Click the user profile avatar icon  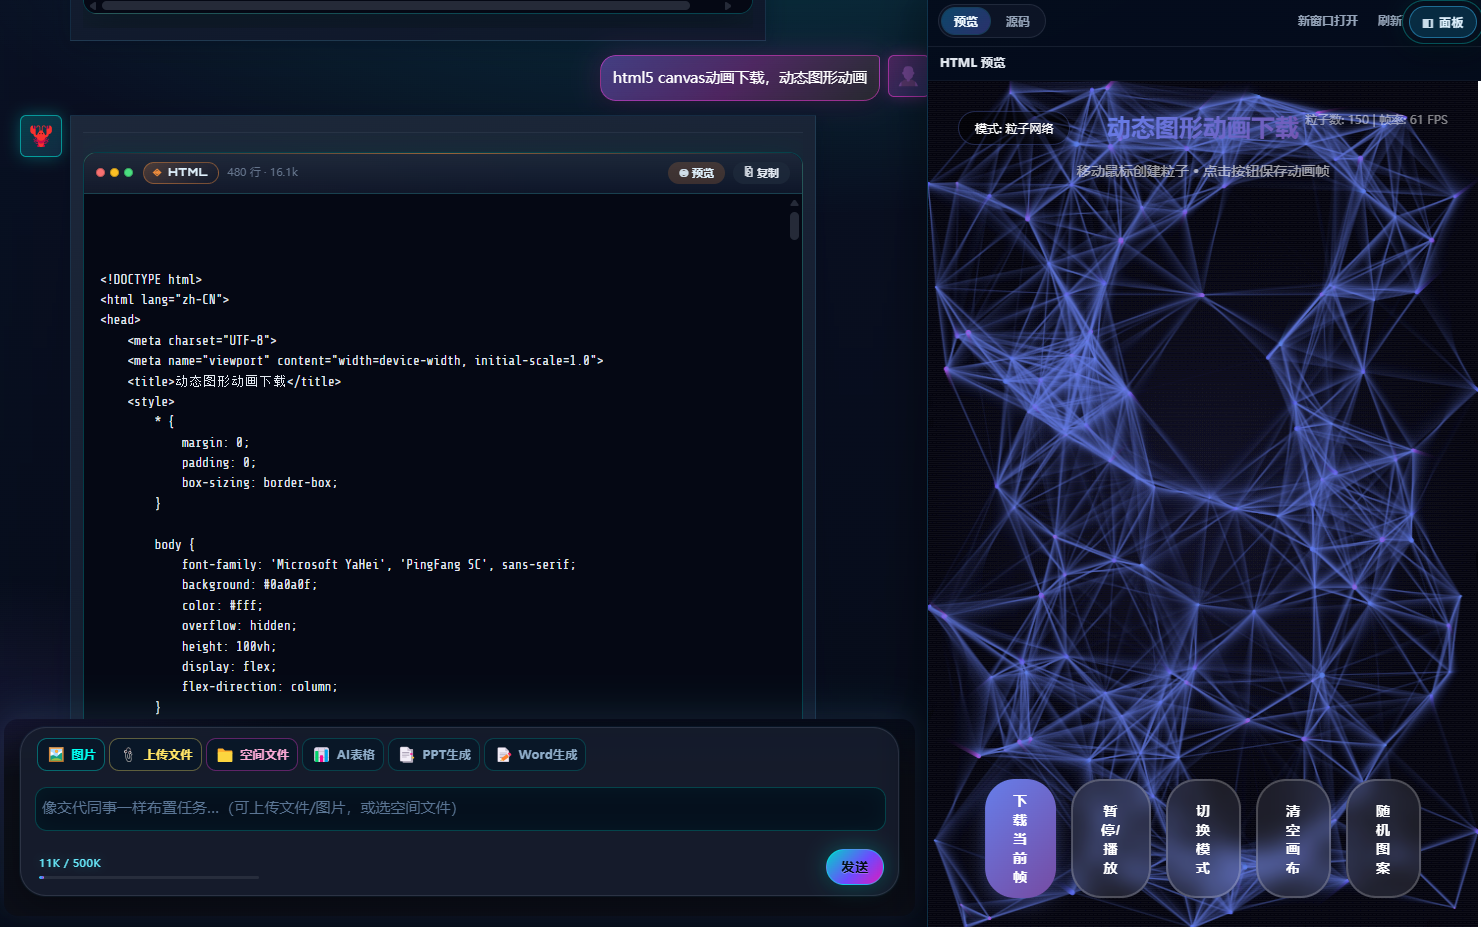coord(908,76)
